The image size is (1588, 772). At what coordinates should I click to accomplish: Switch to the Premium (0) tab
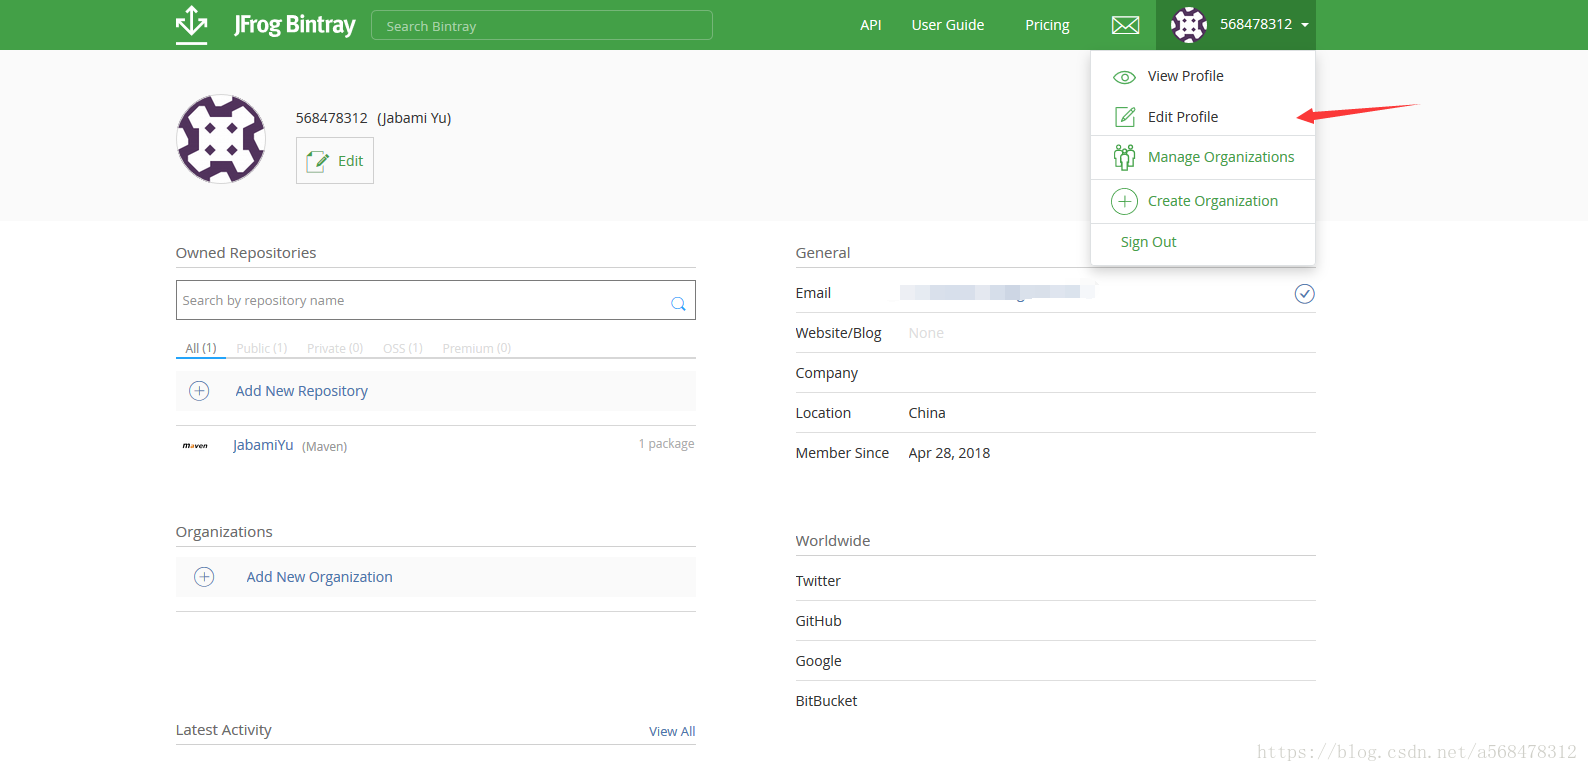(477, 348)
